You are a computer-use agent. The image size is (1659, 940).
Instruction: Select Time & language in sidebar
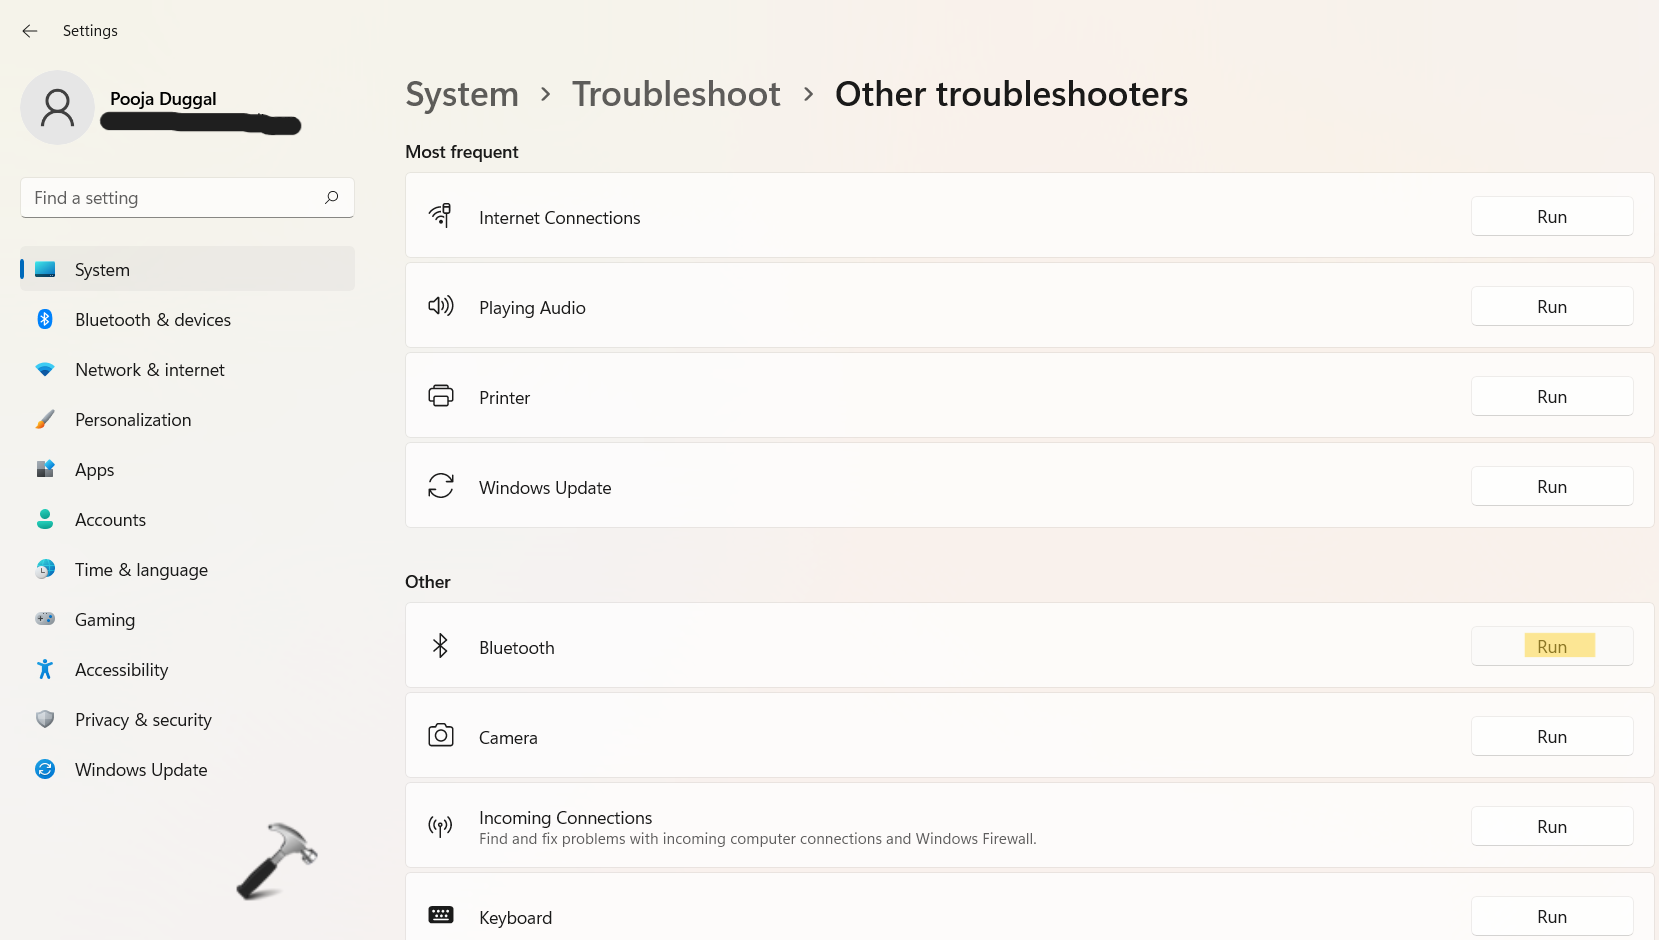coord(141,570)
